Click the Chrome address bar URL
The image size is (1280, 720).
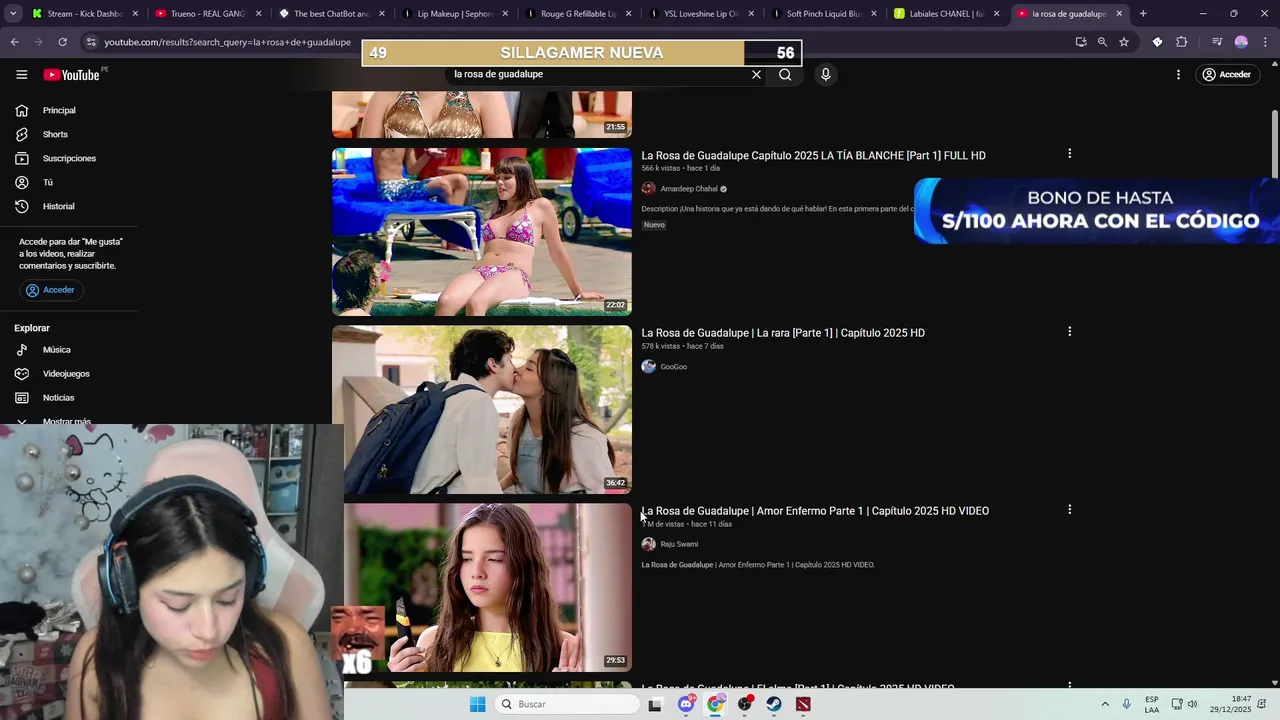click(227, 42)
